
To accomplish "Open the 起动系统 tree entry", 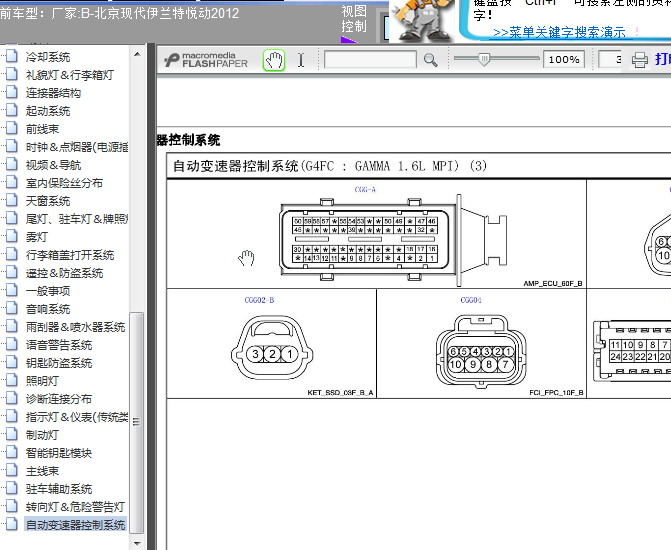I will (x=48, y=111).
